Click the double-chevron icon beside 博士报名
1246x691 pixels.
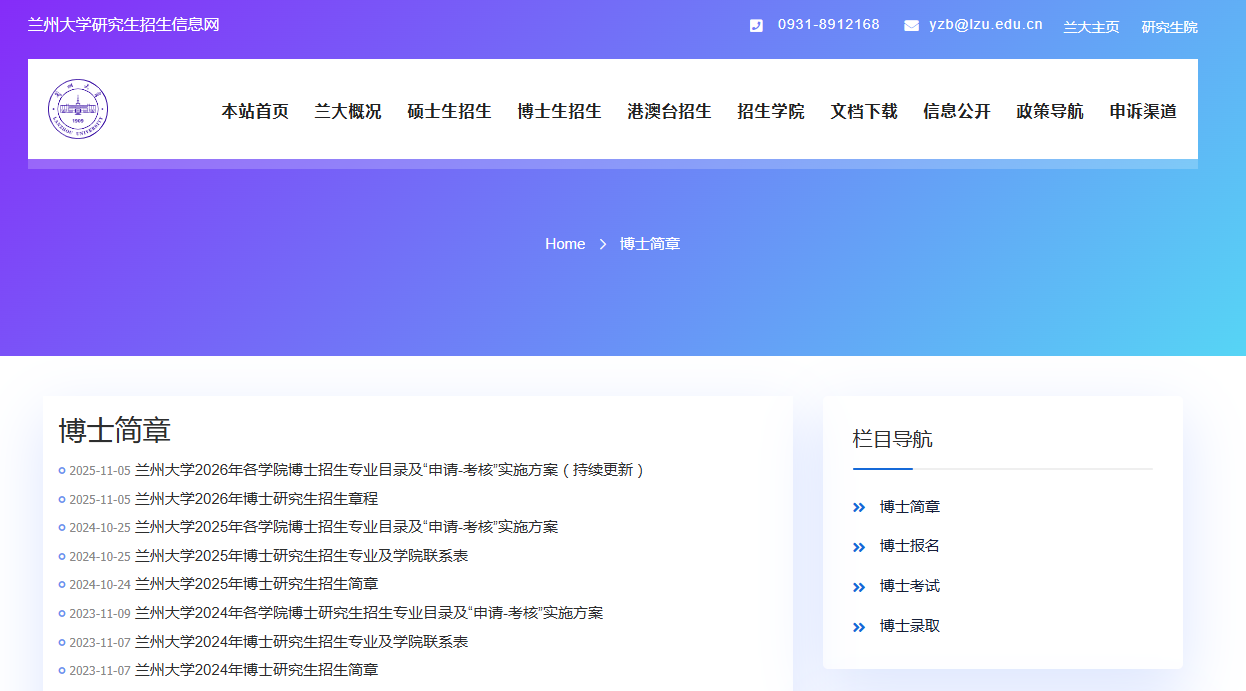(858, 547)
